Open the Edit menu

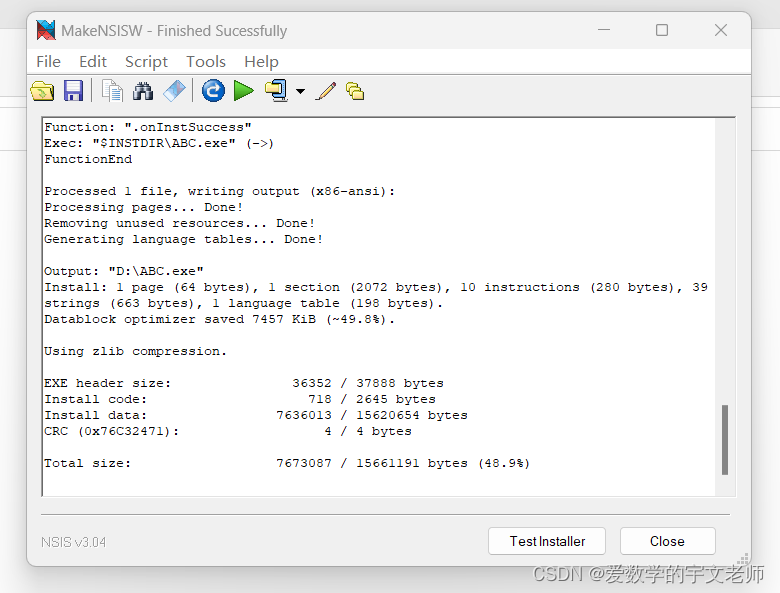point(93,62)
